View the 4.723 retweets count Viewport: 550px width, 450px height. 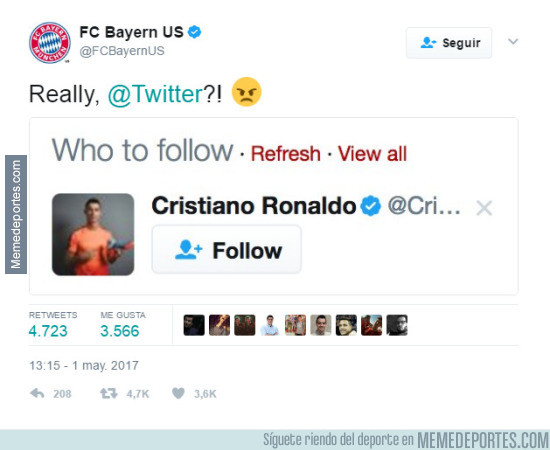48,331
